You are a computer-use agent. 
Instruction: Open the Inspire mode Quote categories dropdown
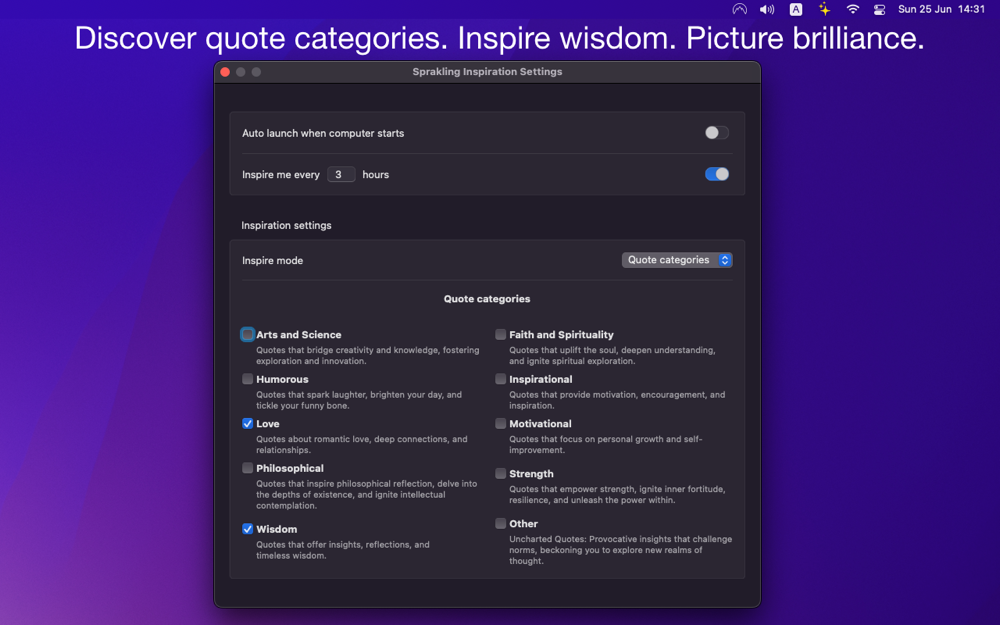click(677, 260)
